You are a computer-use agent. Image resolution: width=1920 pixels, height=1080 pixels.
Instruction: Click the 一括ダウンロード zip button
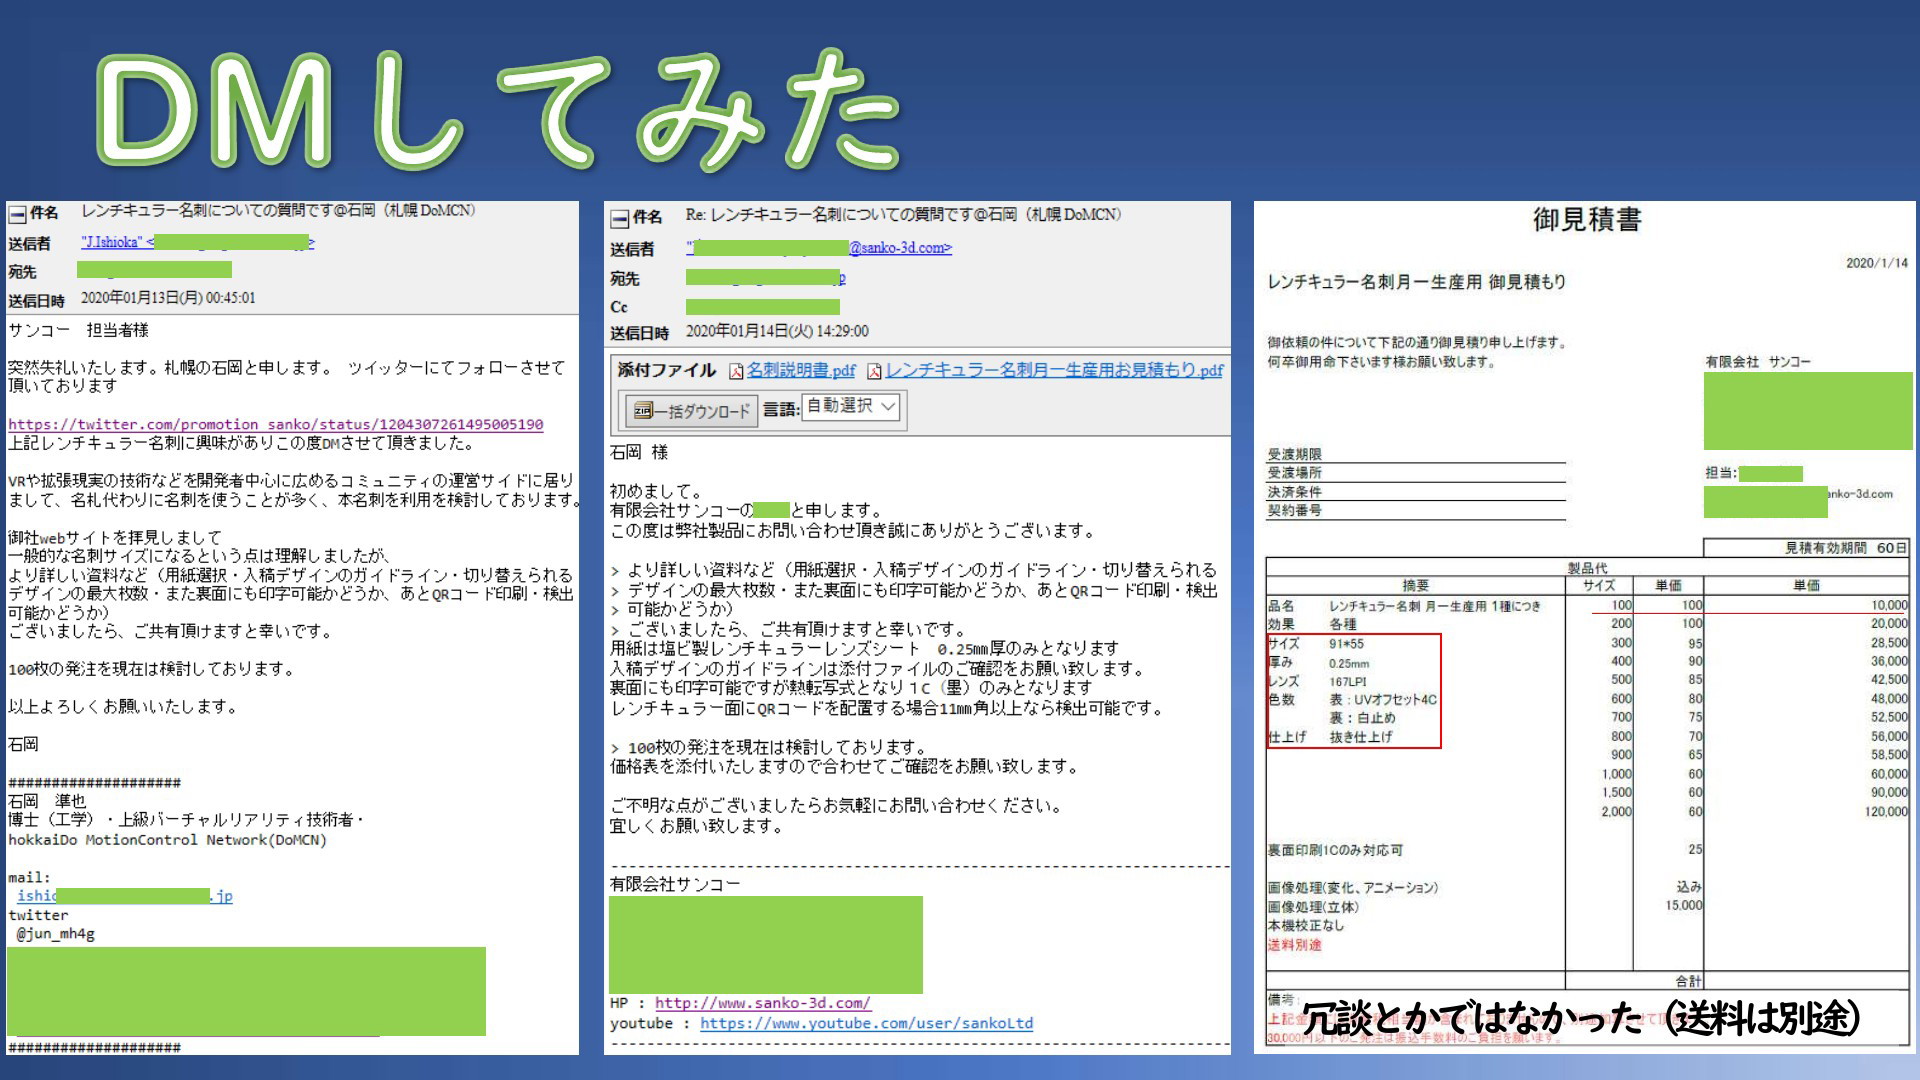[690, 410]
